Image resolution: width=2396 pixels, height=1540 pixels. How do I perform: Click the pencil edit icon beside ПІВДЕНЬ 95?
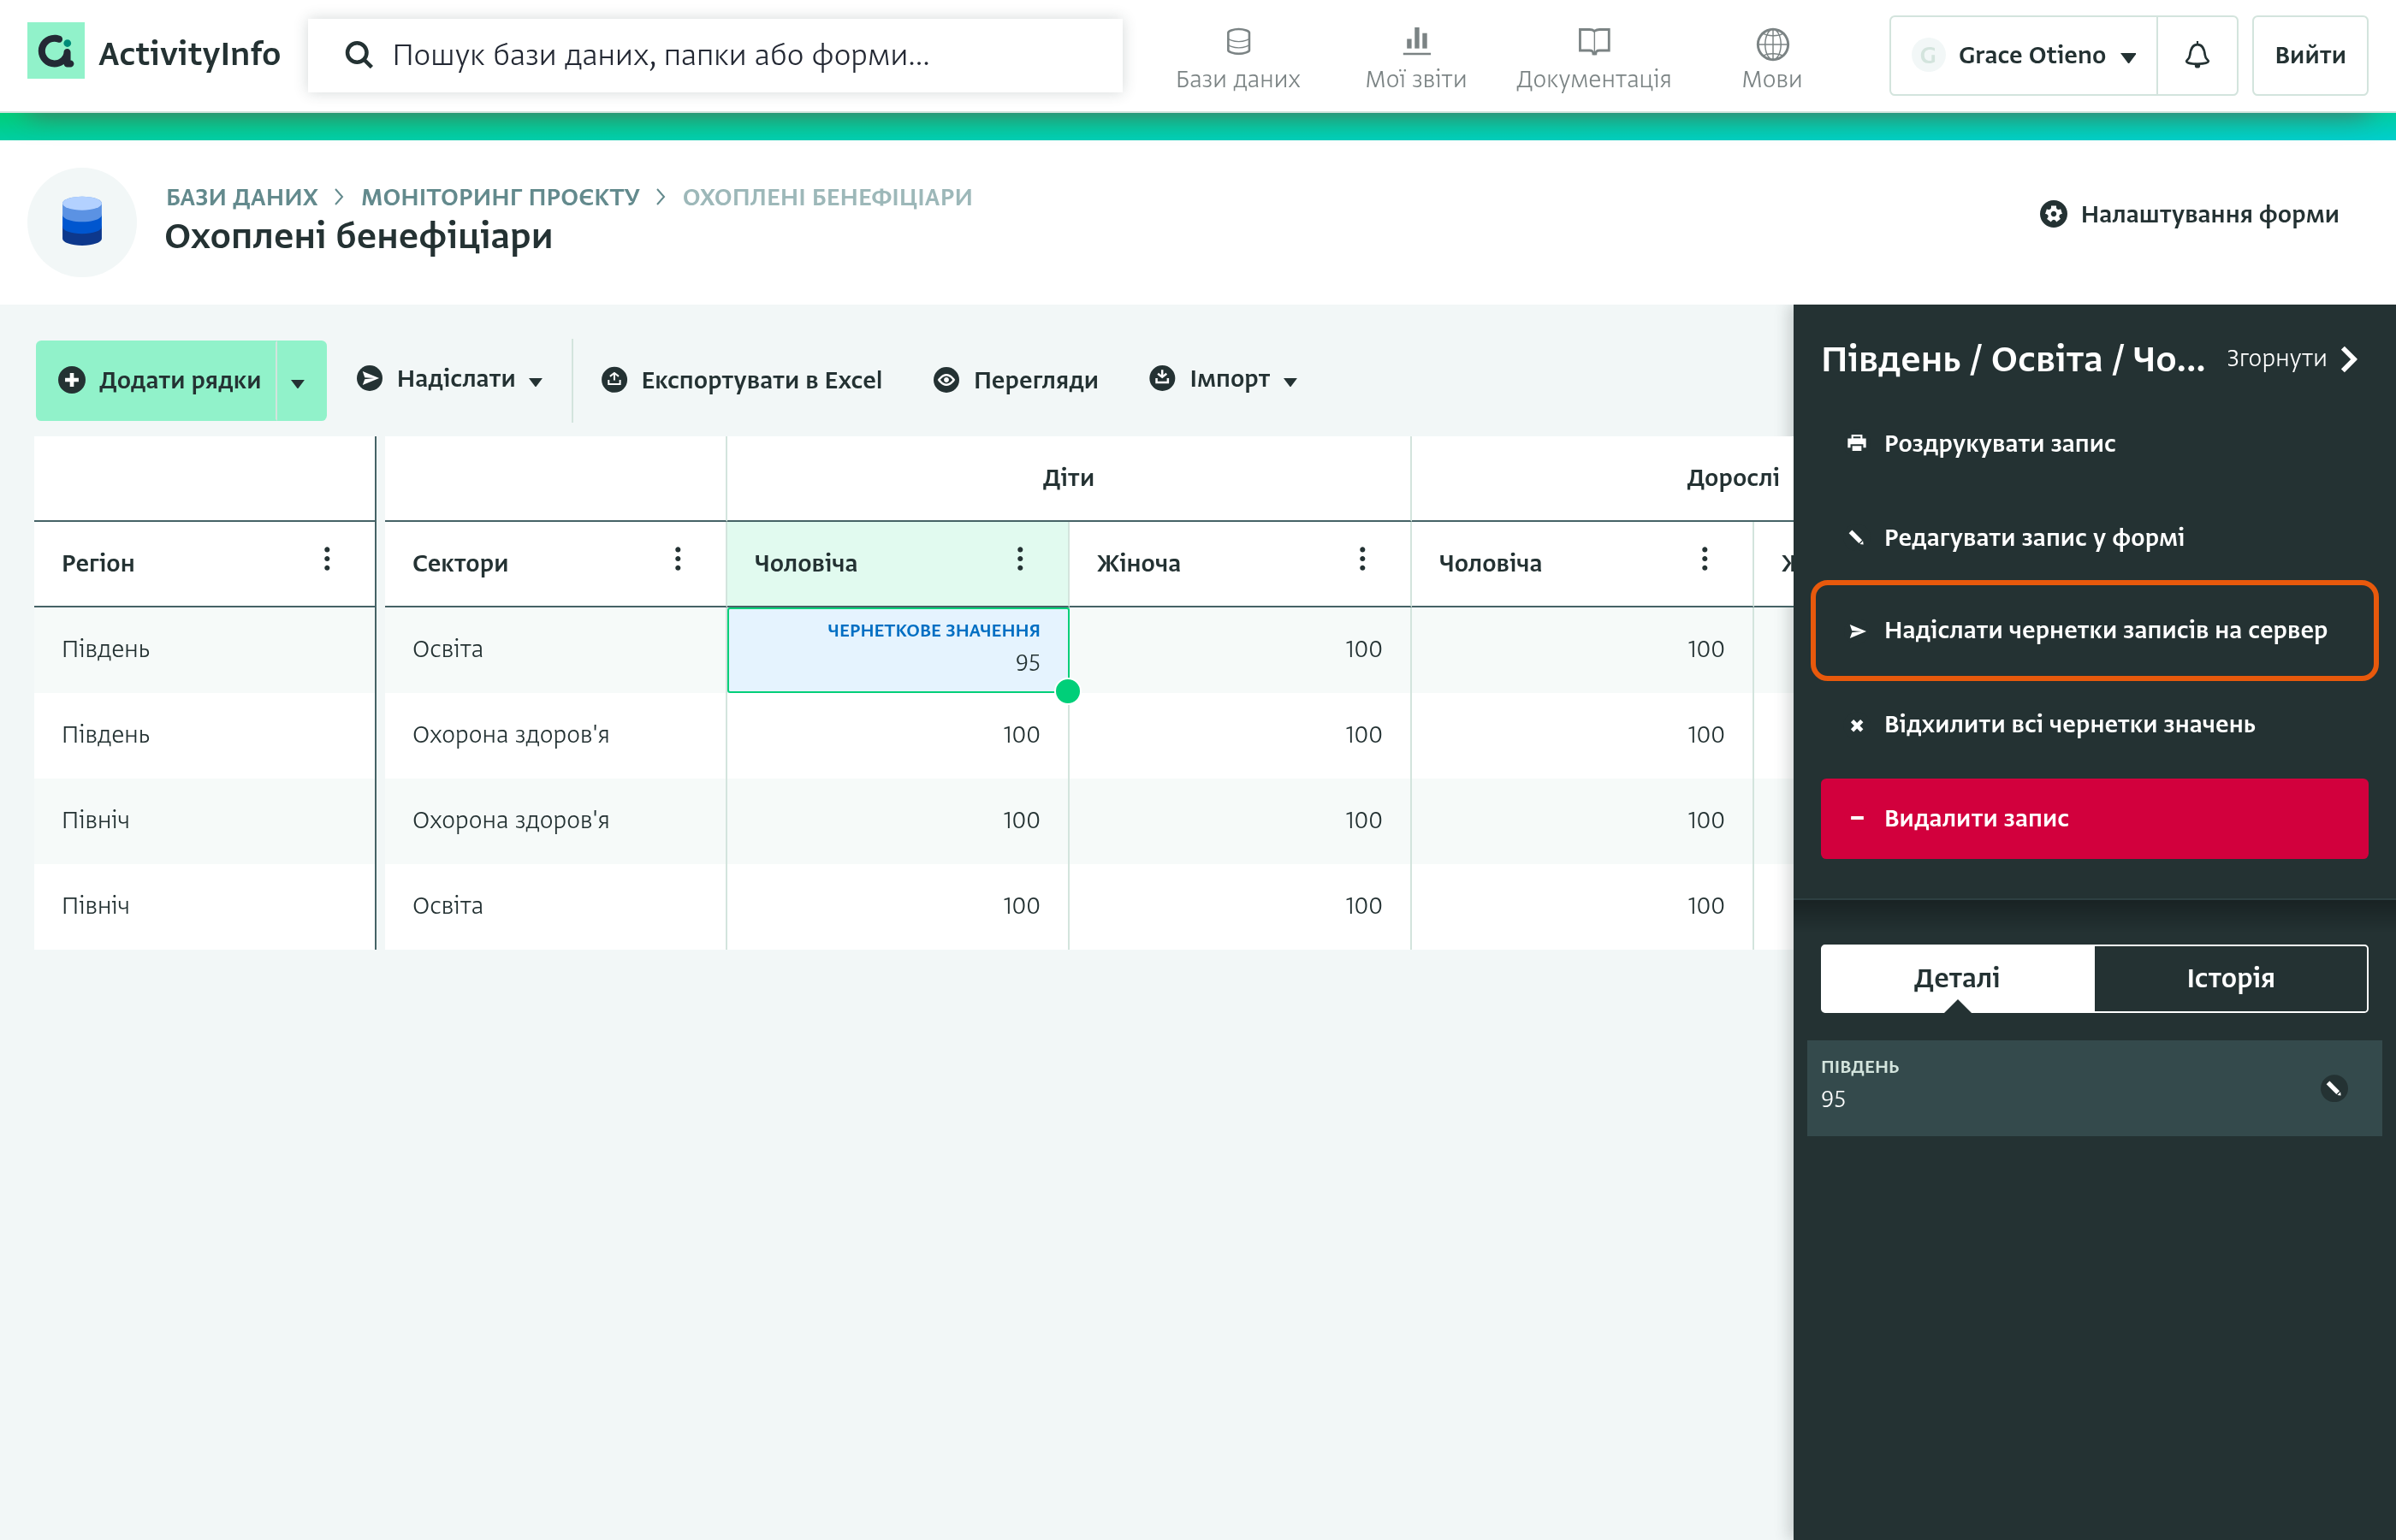coord(2333,1088)
